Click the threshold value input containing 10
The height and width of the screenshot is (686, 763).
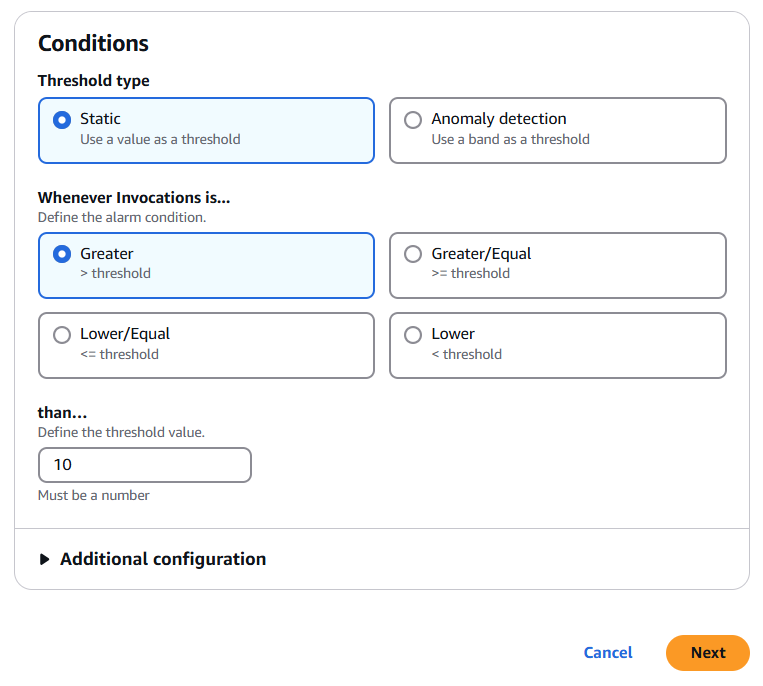pyautogui.click(x=144, y=465)
